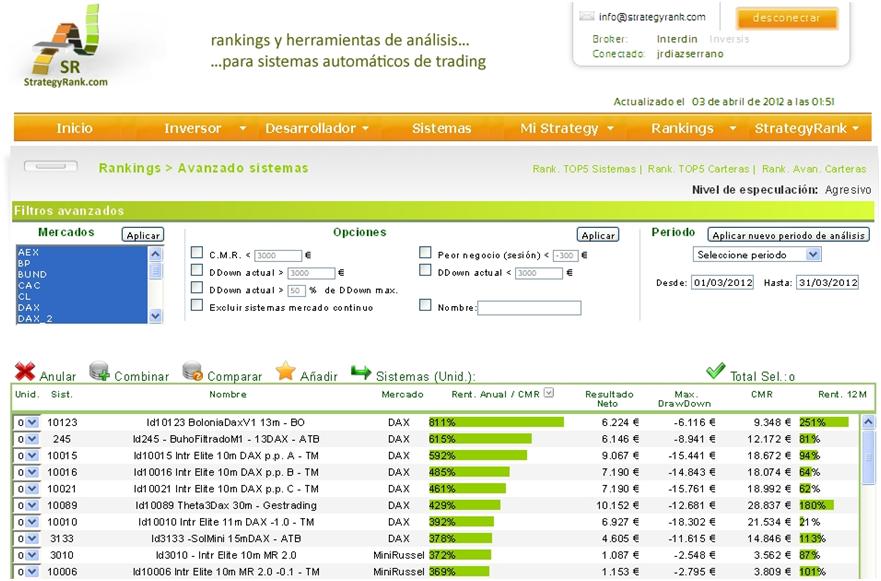881x581 pixels.
Task: Click the Comparar database icon
Action: tap(193, 371)
